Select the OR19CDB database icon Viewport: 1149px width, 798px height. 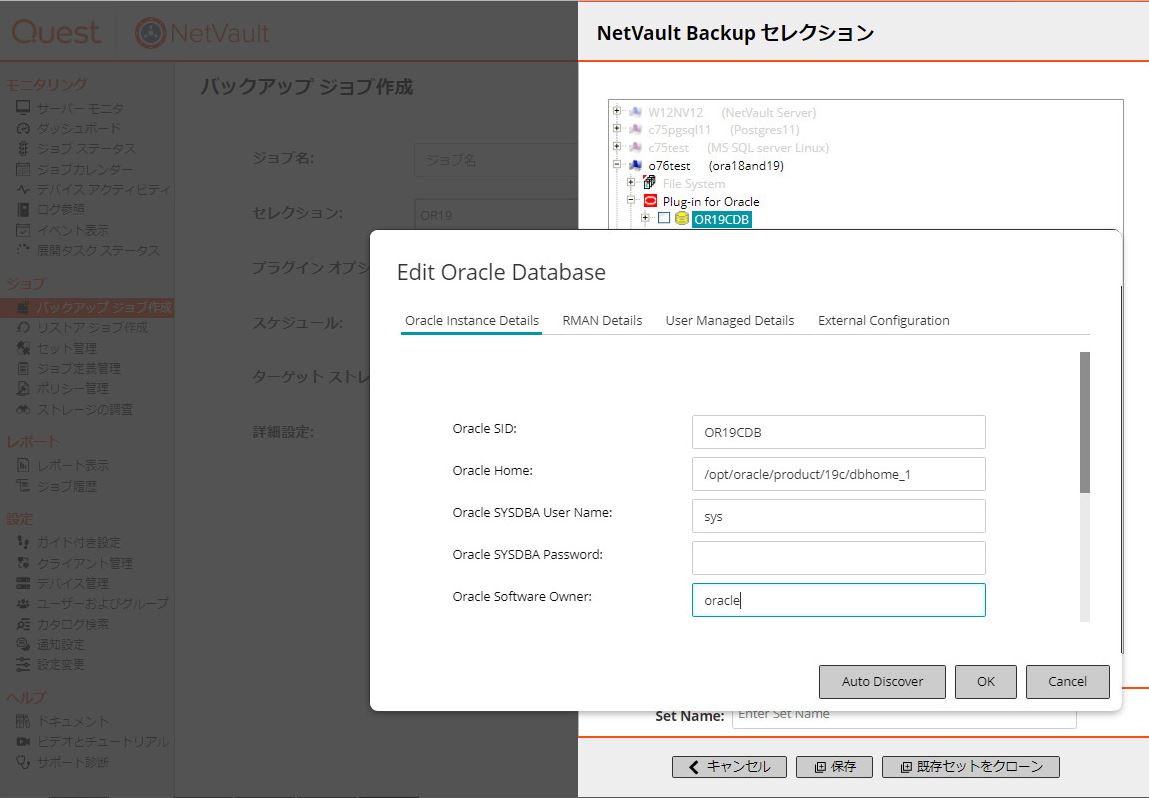tap(681, 218)
